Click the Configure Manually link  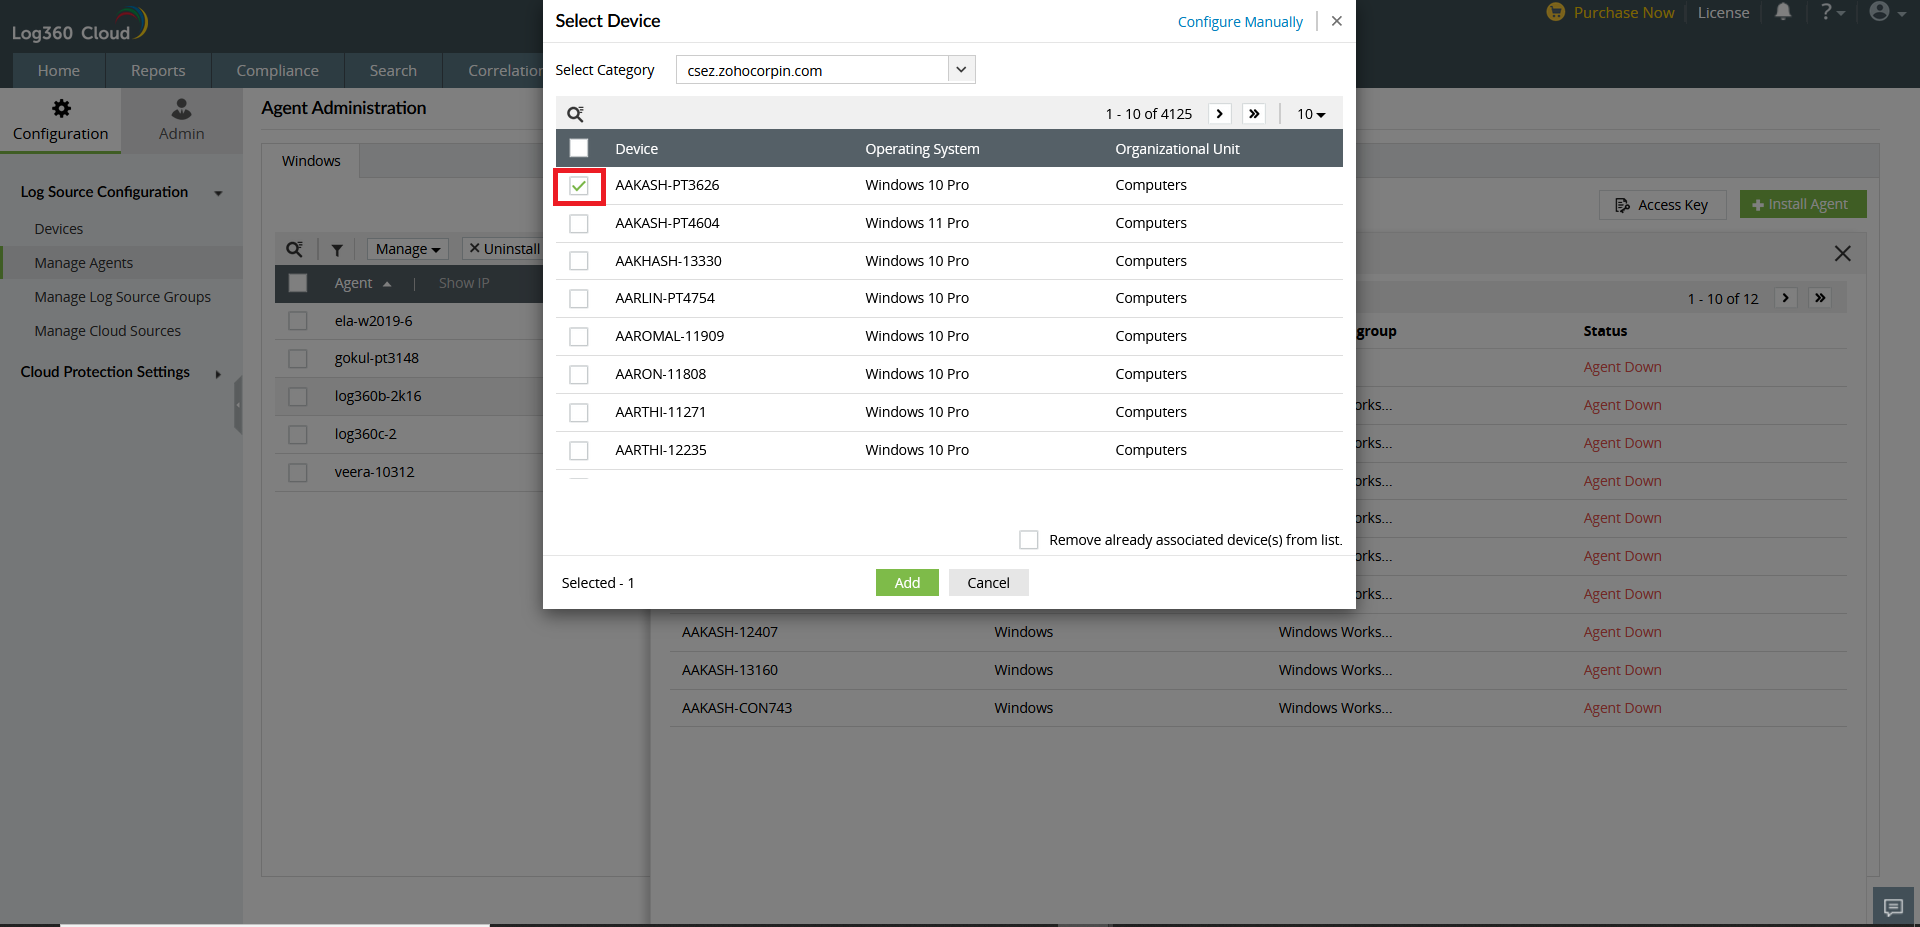1240,22
